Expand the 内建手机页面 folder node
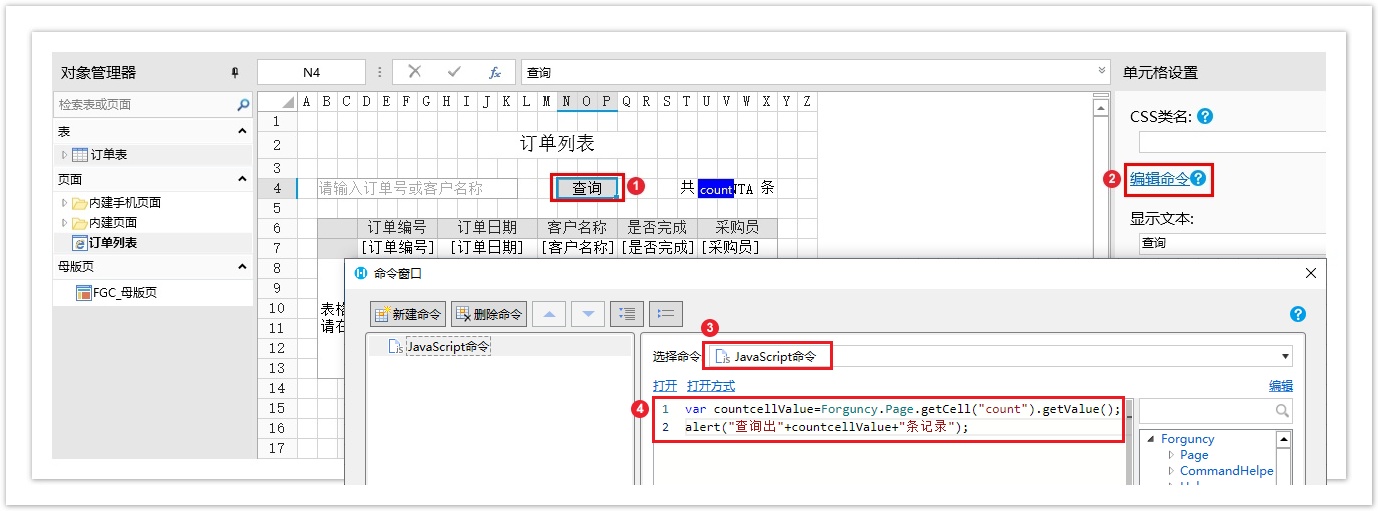This screenshot has width=1378, height=511. click(65, 203)
